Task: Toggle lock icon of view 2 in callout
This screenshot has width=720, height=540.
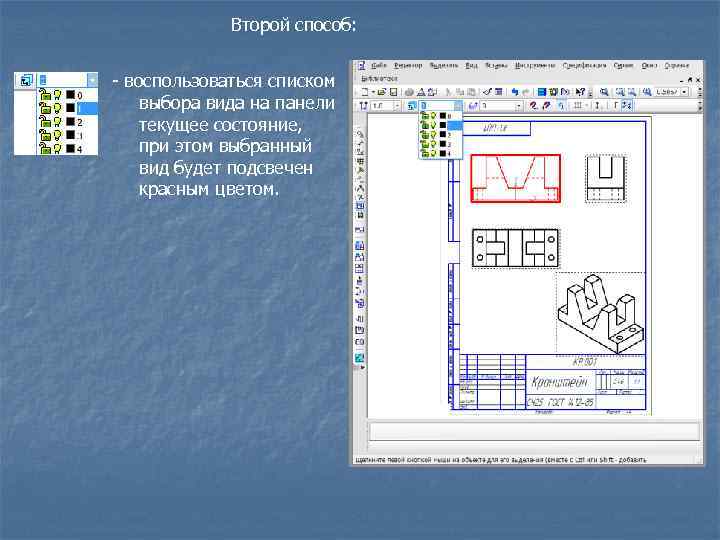Action: (x=45, y=122)
